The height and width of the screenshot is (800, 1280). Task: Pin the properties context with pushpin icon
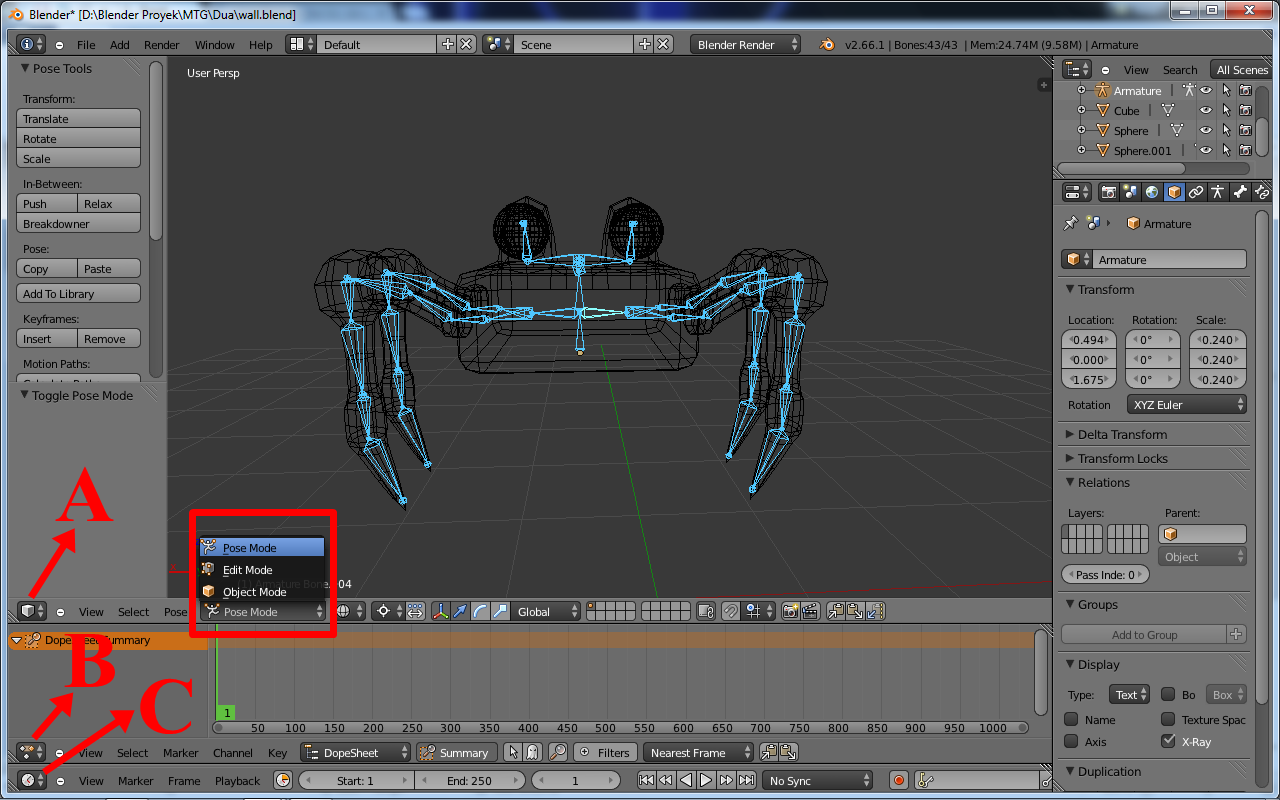[1071, 223]
